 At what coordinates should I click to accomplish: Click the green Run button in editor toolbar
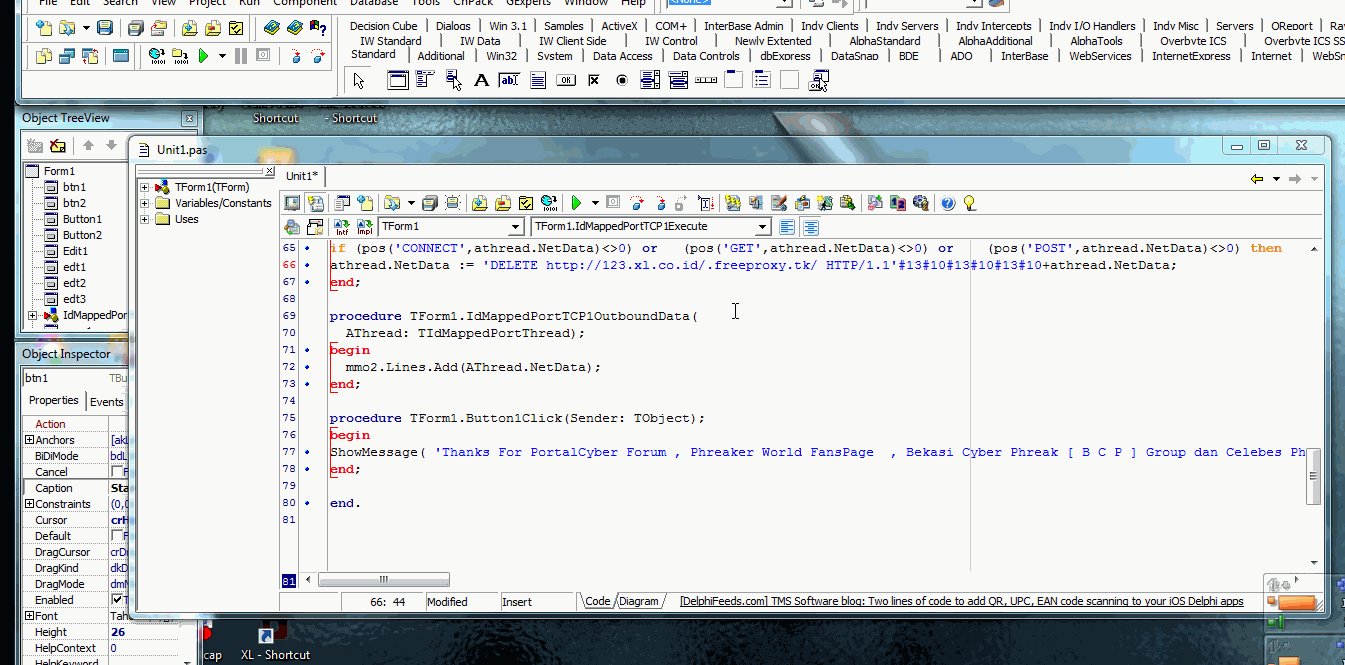pyautogui.click(x=576, y=203)
